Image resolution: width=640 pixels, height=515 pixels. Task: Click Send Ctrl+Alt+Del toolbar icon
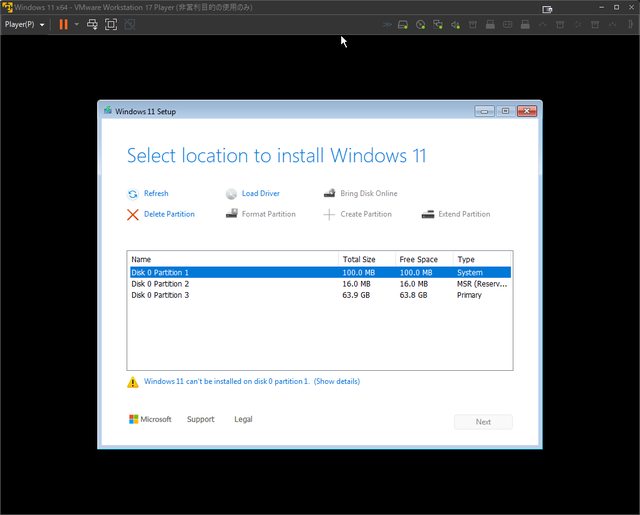pyautogui.click(x=92, y=24)
